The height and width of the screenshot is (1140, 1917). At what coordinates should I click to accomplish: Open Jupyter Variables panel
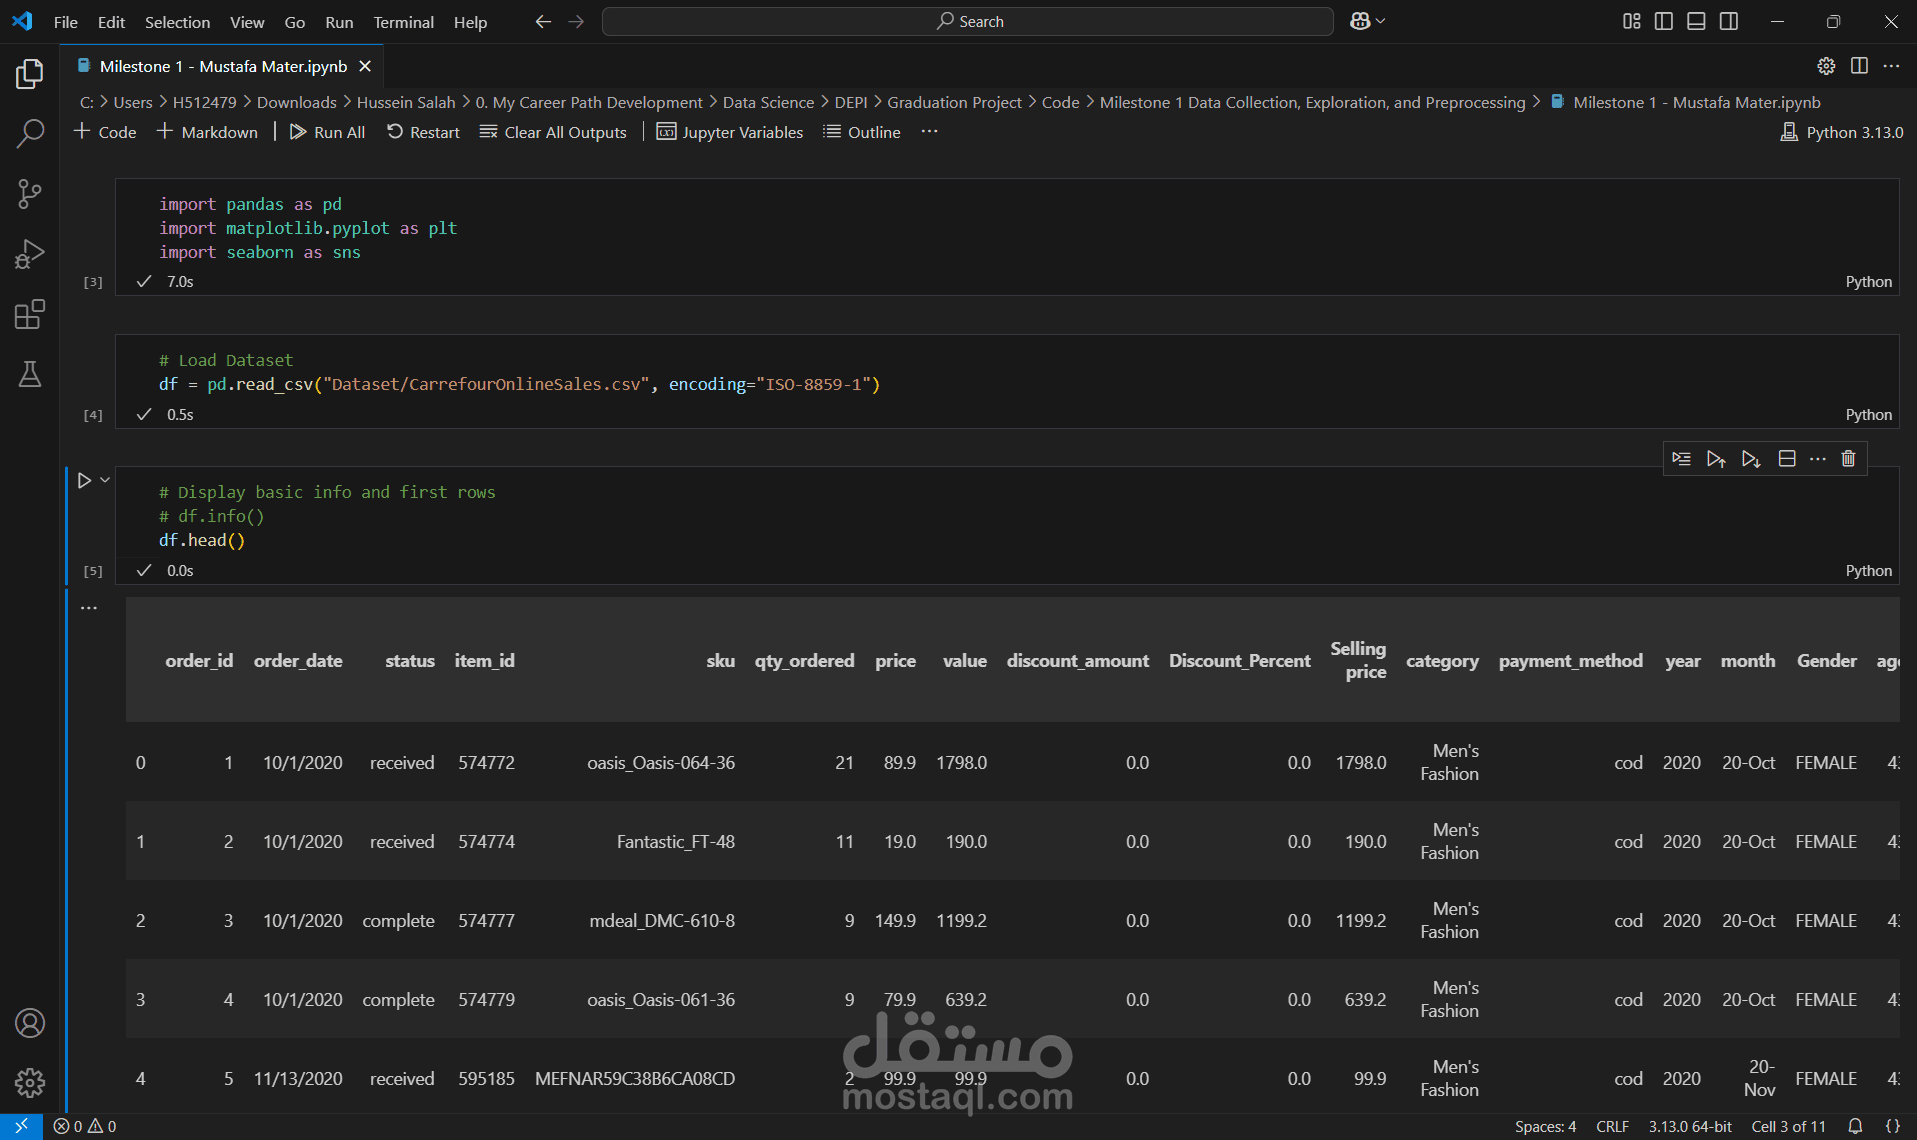(730, 132)
